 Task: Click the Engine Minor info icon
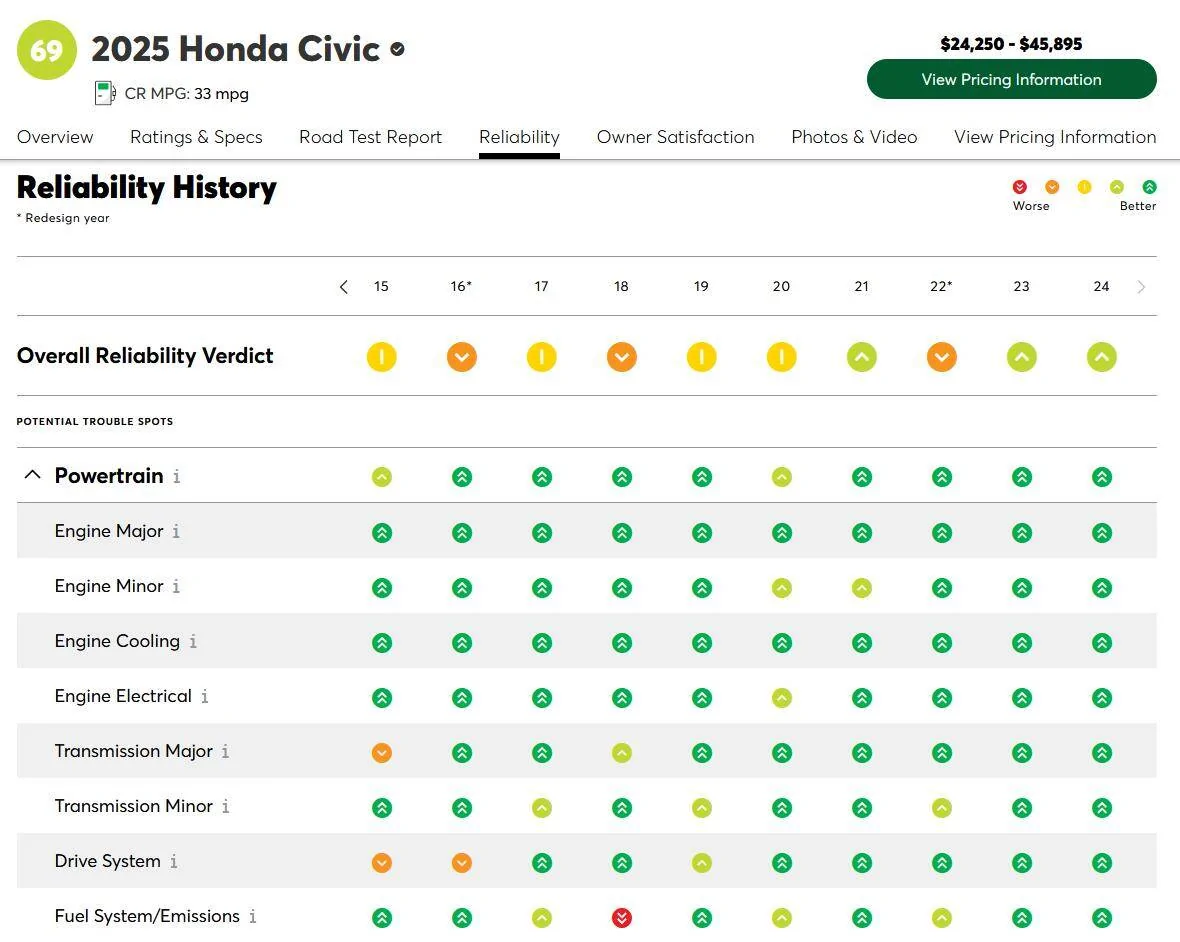point(176,586)
